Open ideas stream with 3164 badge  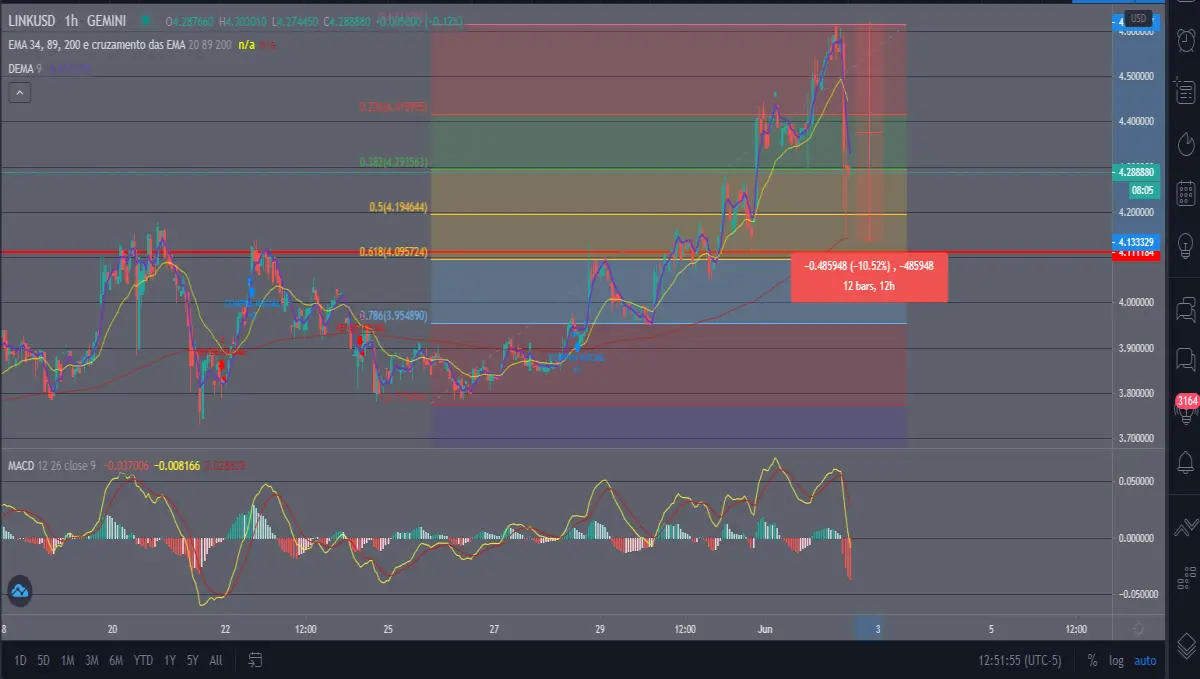coord(1186,408)
